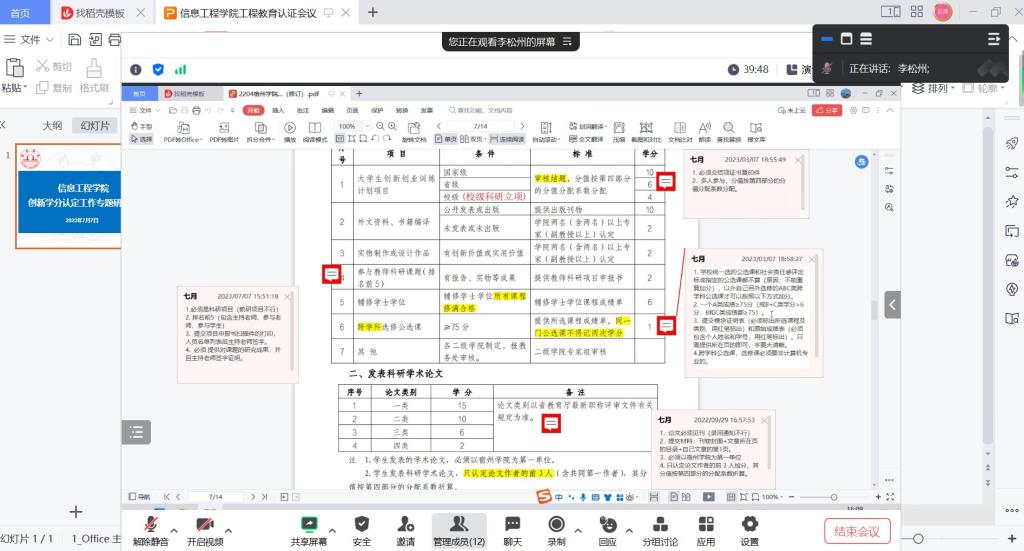Switch to the 找稻壳模板 tab
The height and width of the screenshot is (551, 1024).
93,13
